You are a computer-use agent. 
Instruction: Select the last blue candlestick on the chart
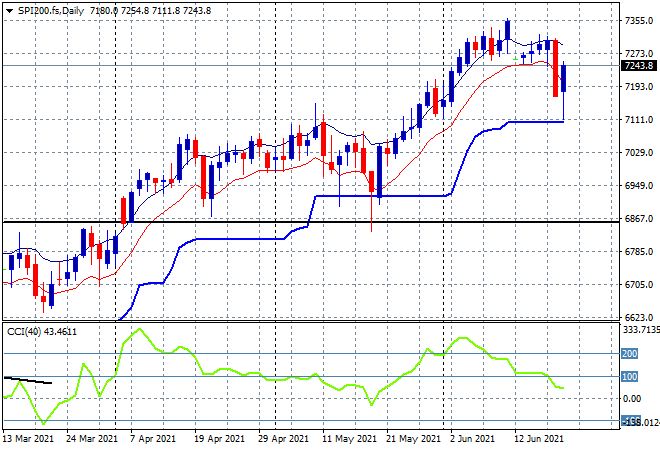[563, 79]
